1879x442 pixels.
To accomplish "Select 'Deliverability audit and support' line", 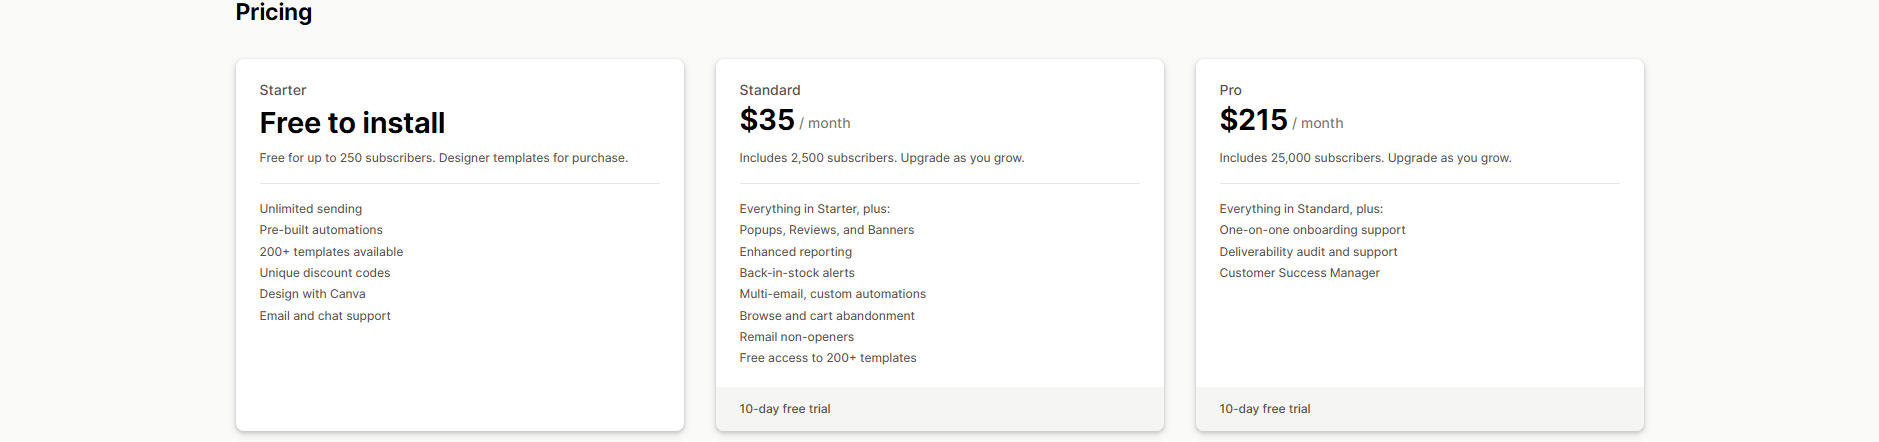I will click(1308, 252).
